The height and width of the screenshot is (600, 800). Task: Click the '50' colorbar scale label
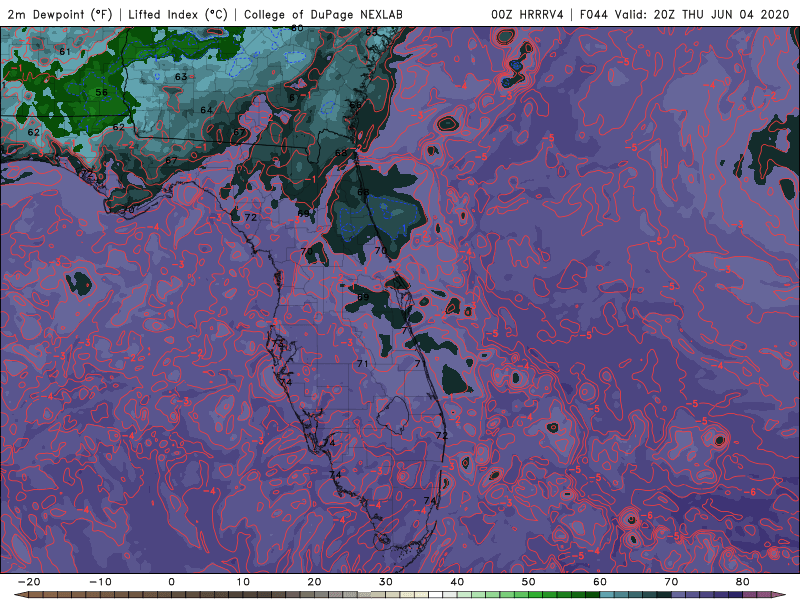click(x=529, y=582)
